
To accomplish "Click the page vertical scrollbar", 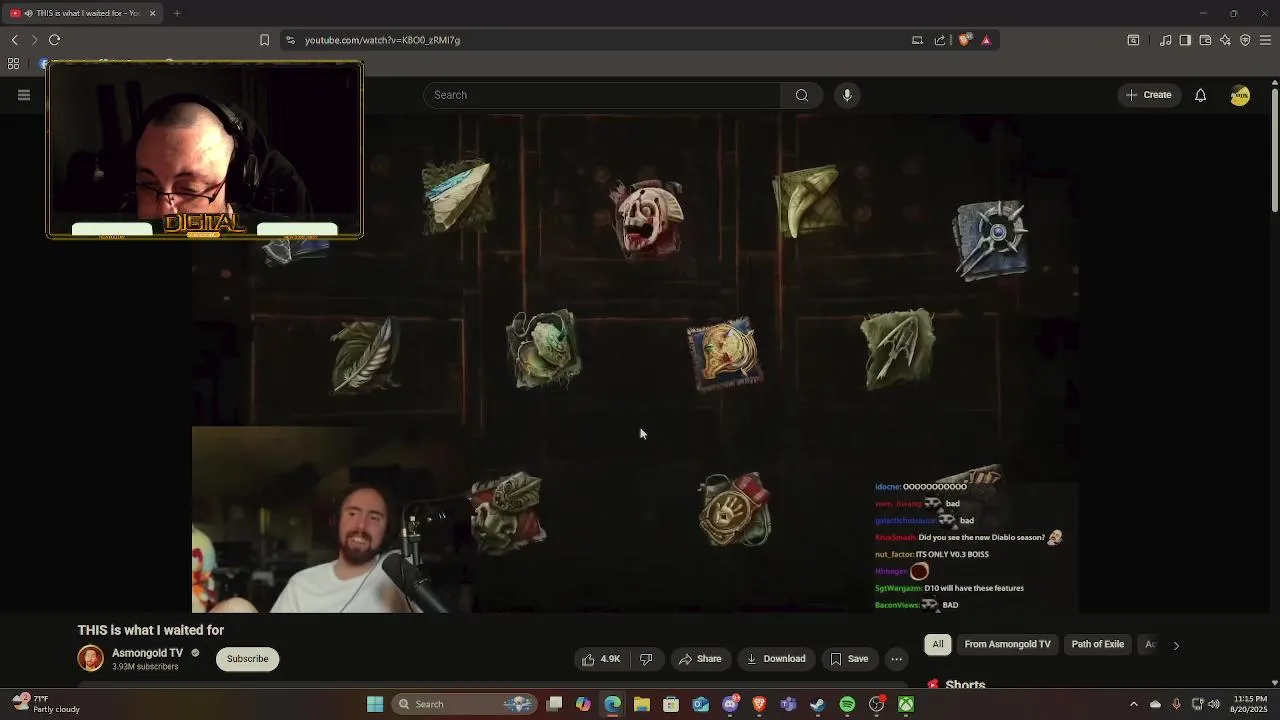I will [x=1274, y=150].
